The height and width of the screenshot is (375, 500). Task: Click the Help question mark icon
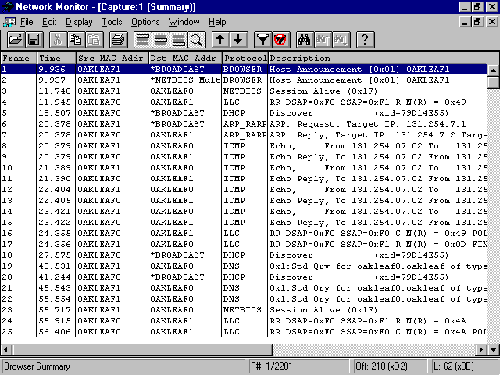[365, 40]
